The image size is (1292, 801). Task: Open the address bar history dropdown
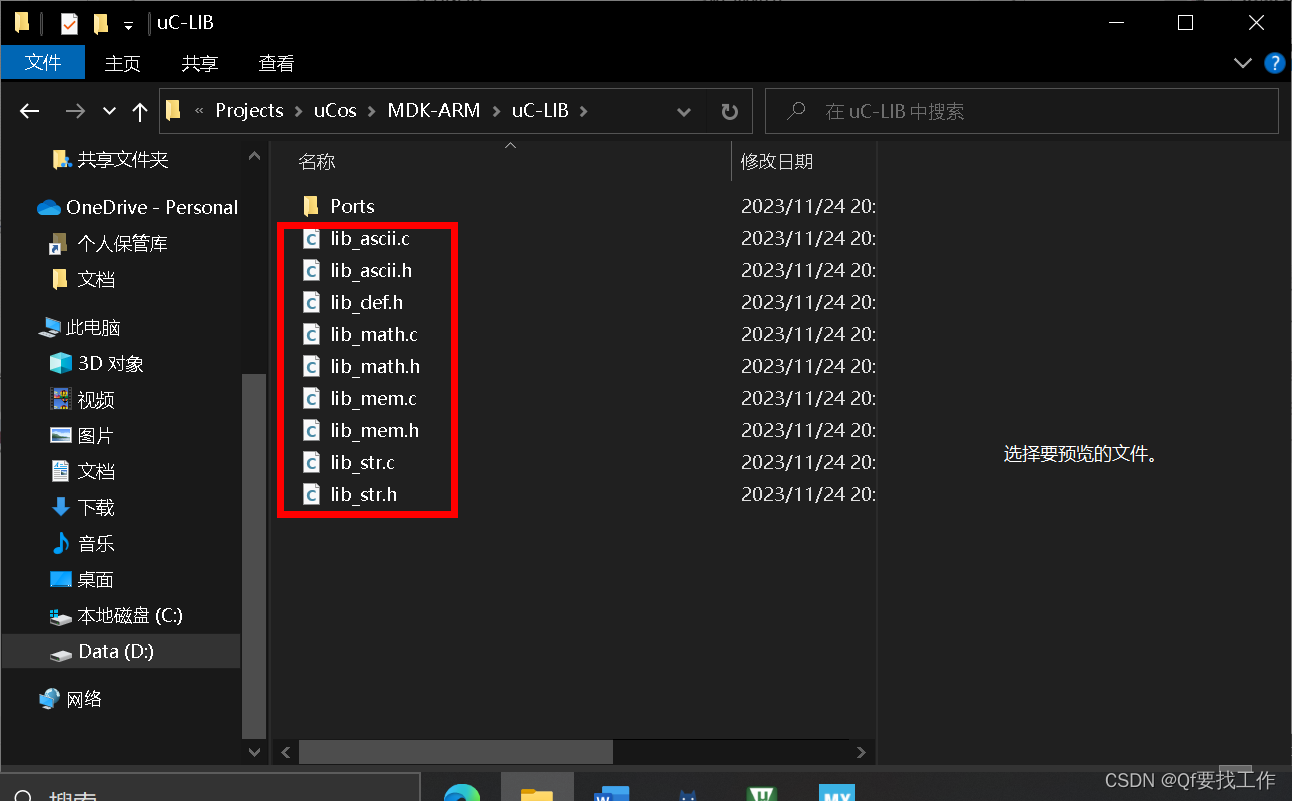click(x=683, y=112)
